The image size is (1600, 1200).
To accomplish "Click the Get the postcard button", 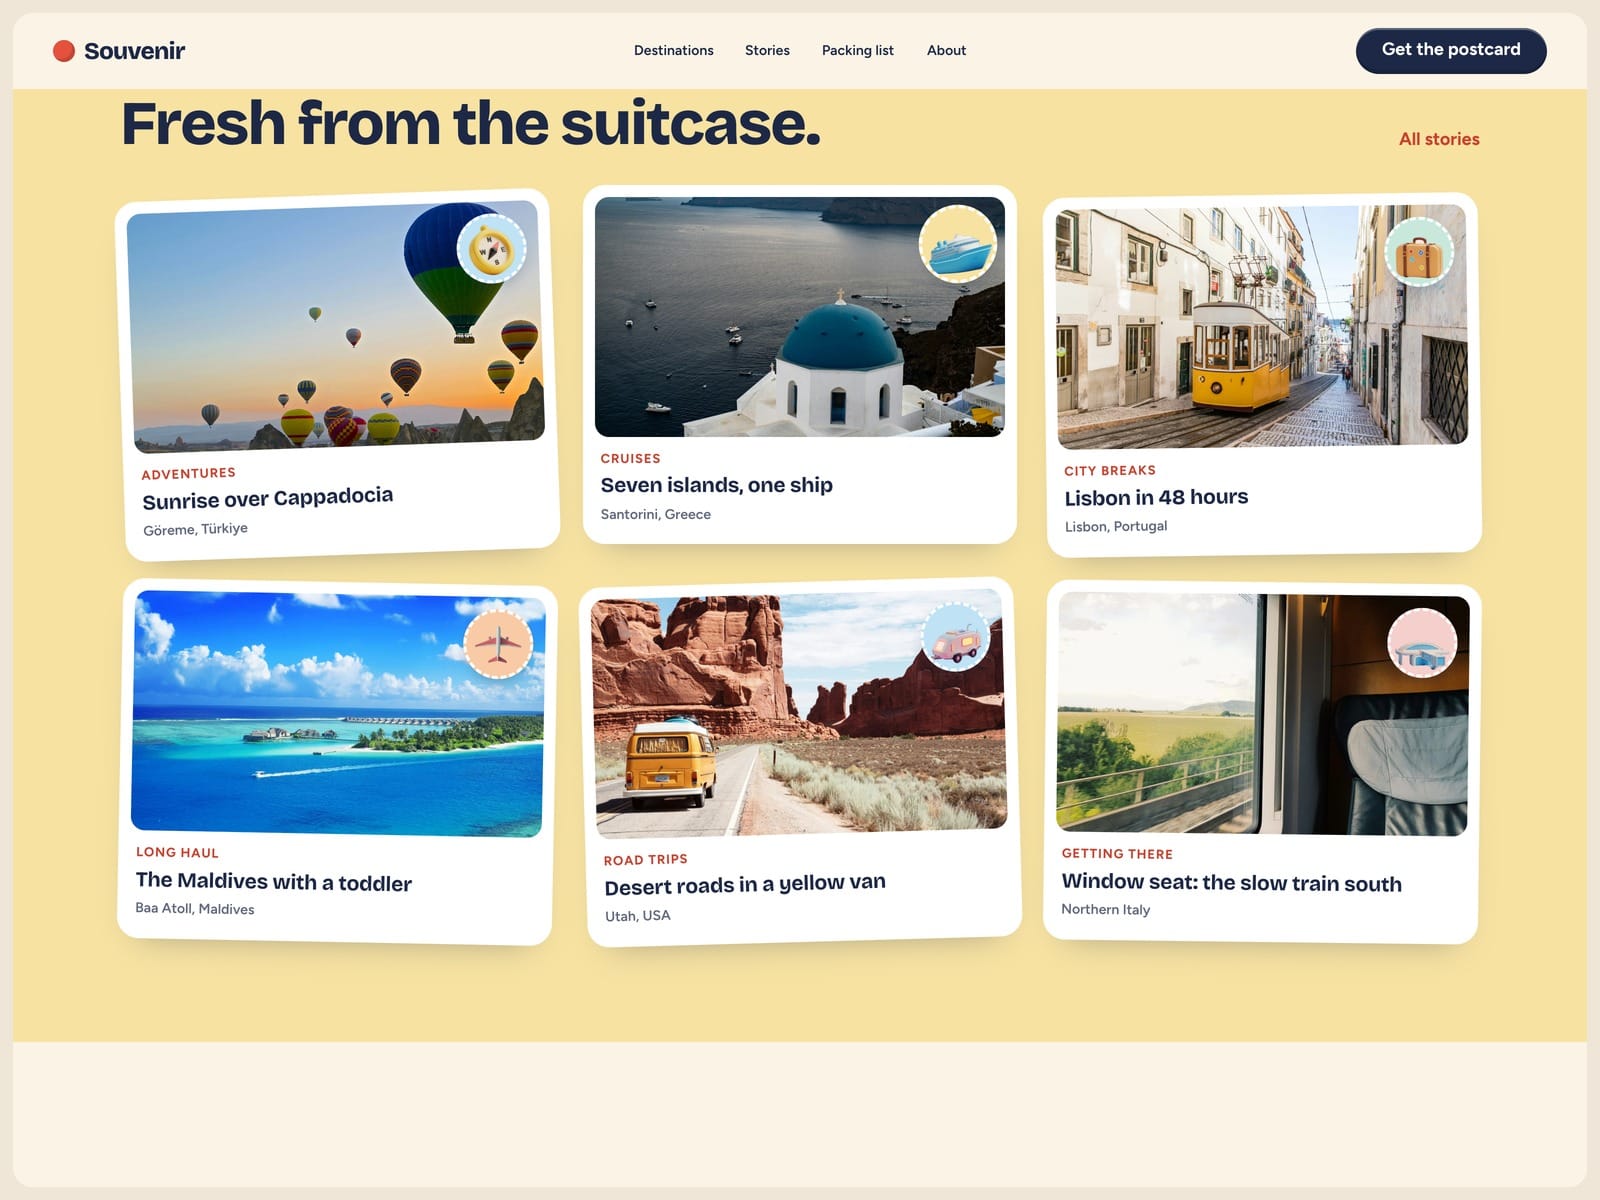I will pyautogui.click(x=1451, y=50).
